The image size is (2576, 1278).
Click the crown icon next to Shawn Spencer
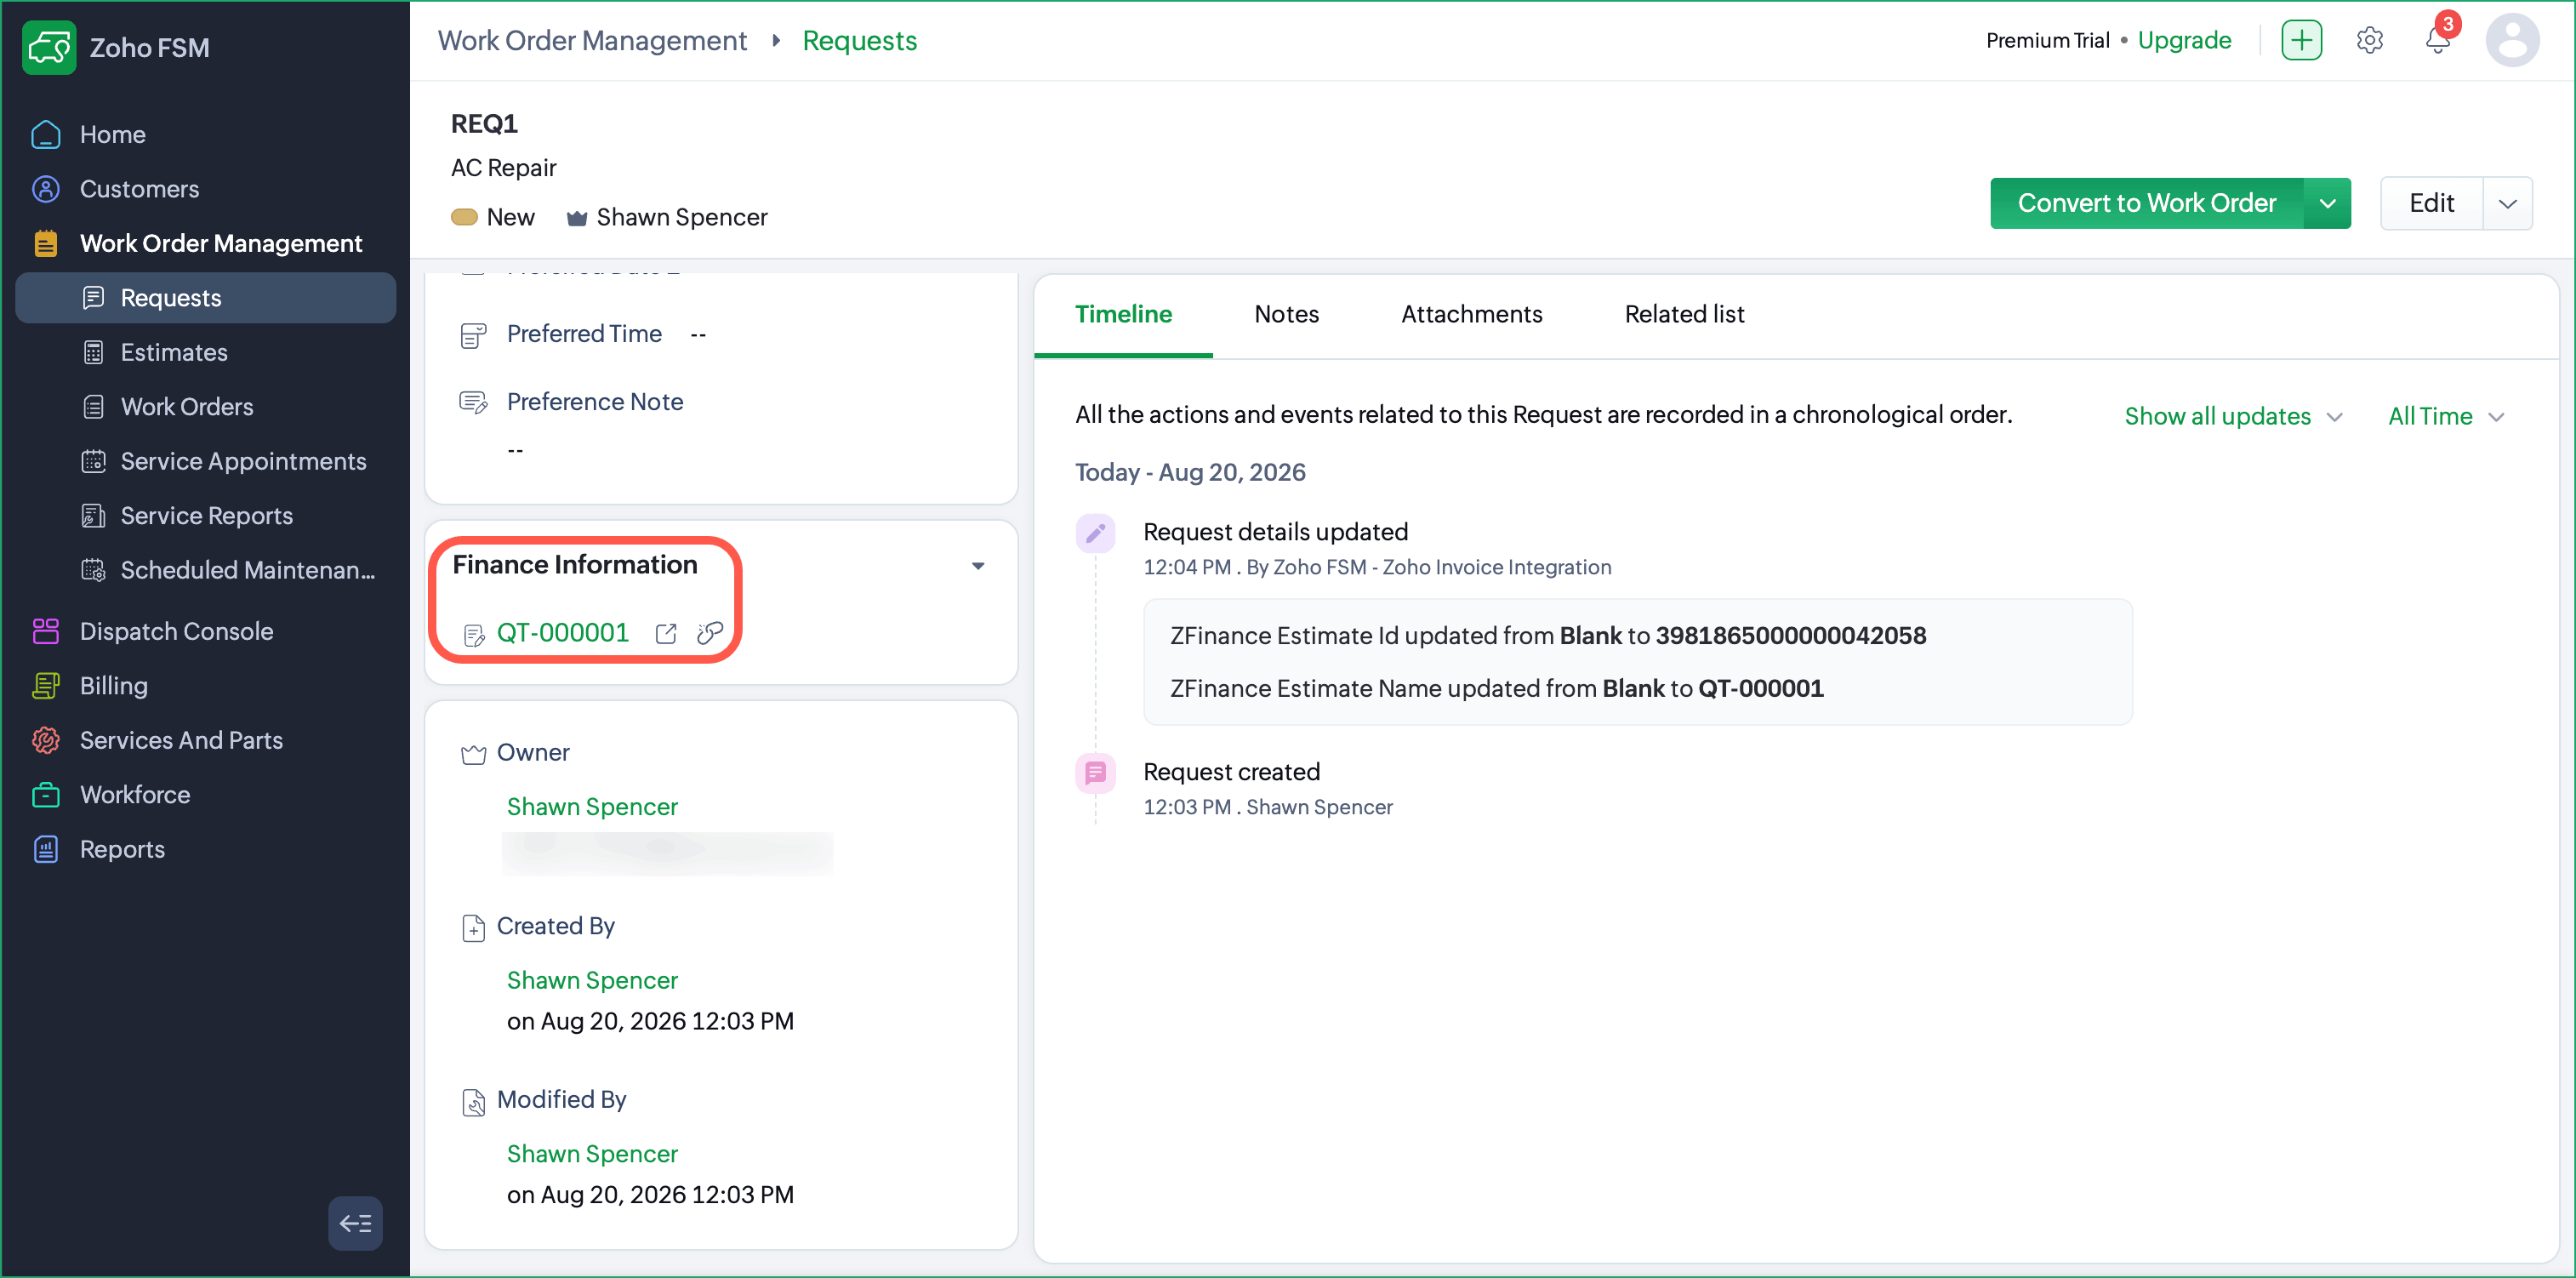point(576,218)
